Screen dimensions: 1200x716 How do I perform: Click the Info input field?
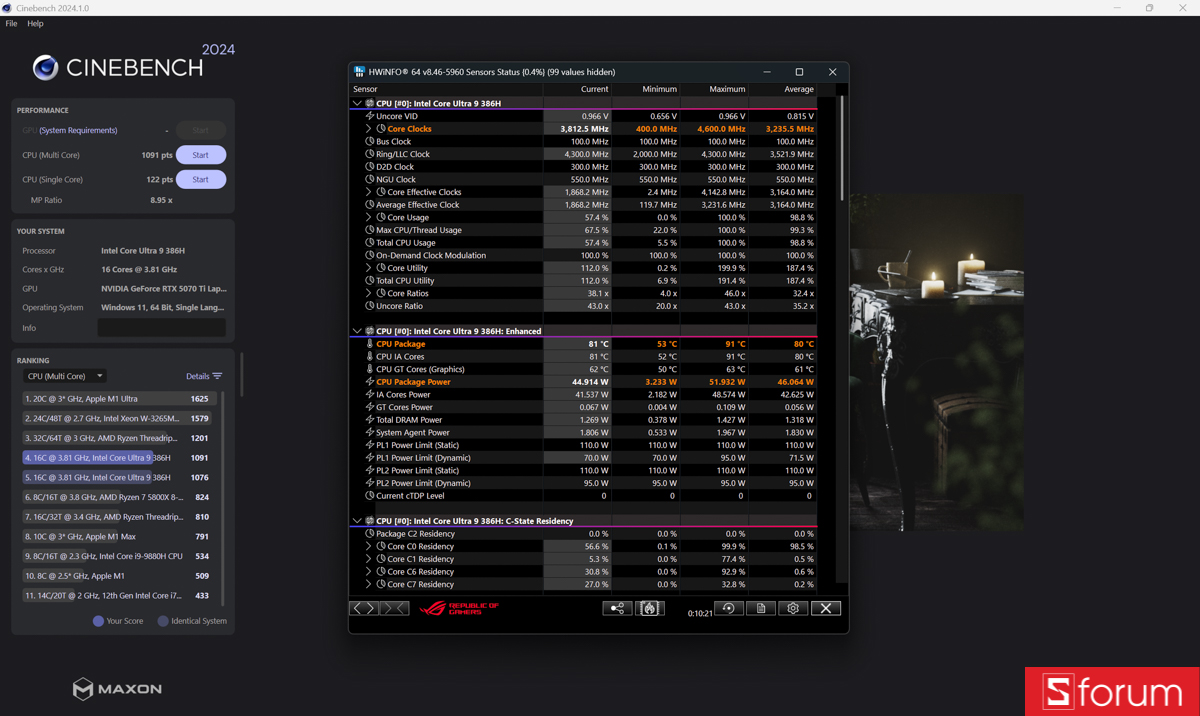tap(161, 328)
